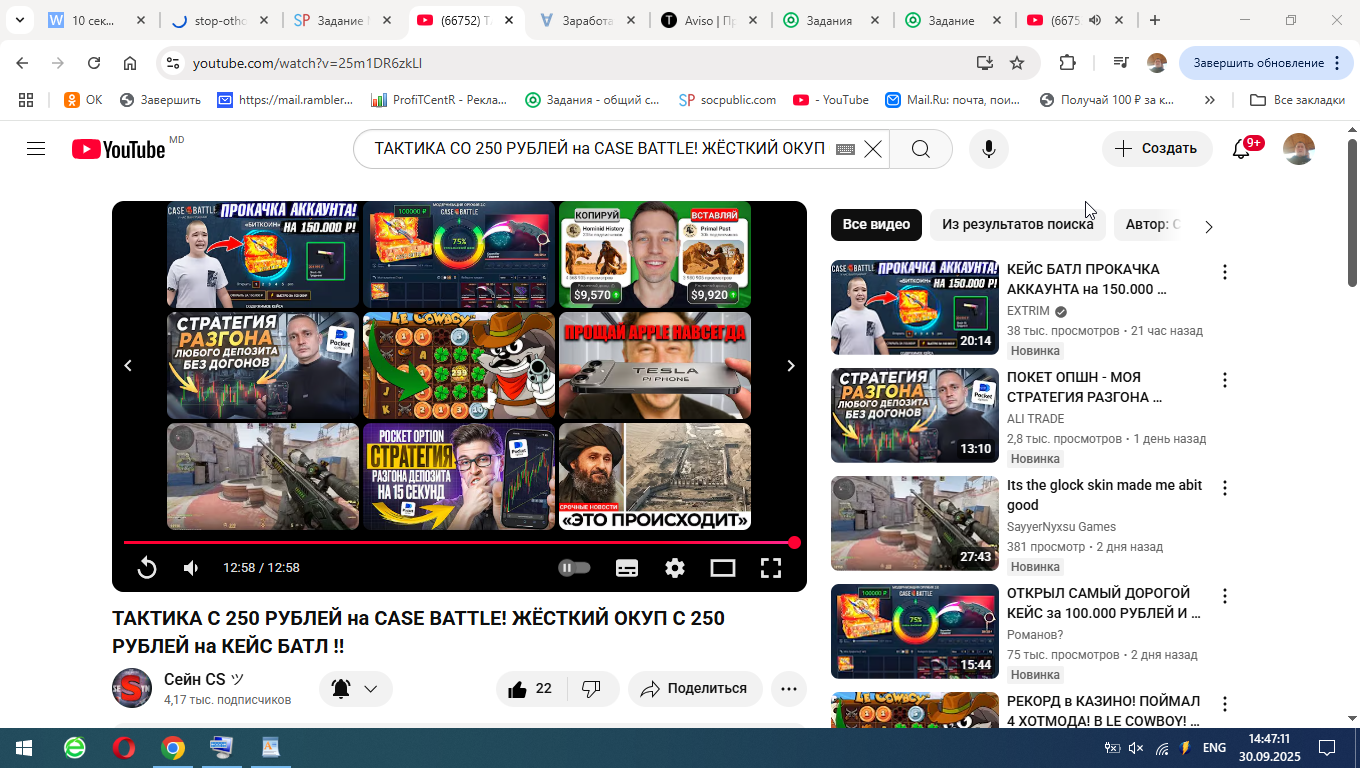Switch to the stop-oth tab
Screen dimensions: 1360x768
(x=219, y=20)
